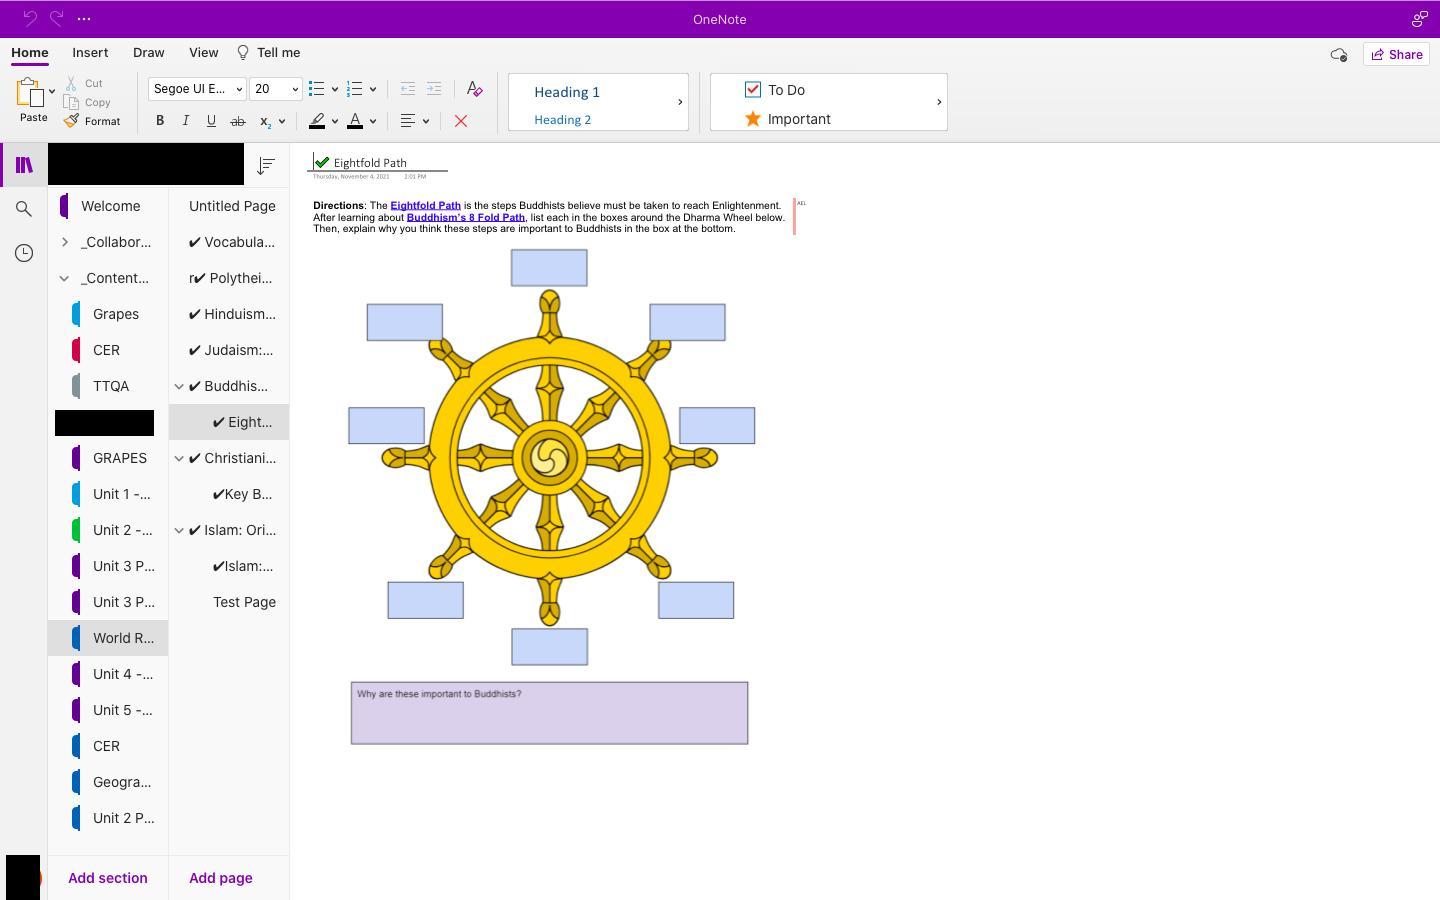Click the Share button
Viewport: 1440px width, 900px height.
tap(1396, 55)
